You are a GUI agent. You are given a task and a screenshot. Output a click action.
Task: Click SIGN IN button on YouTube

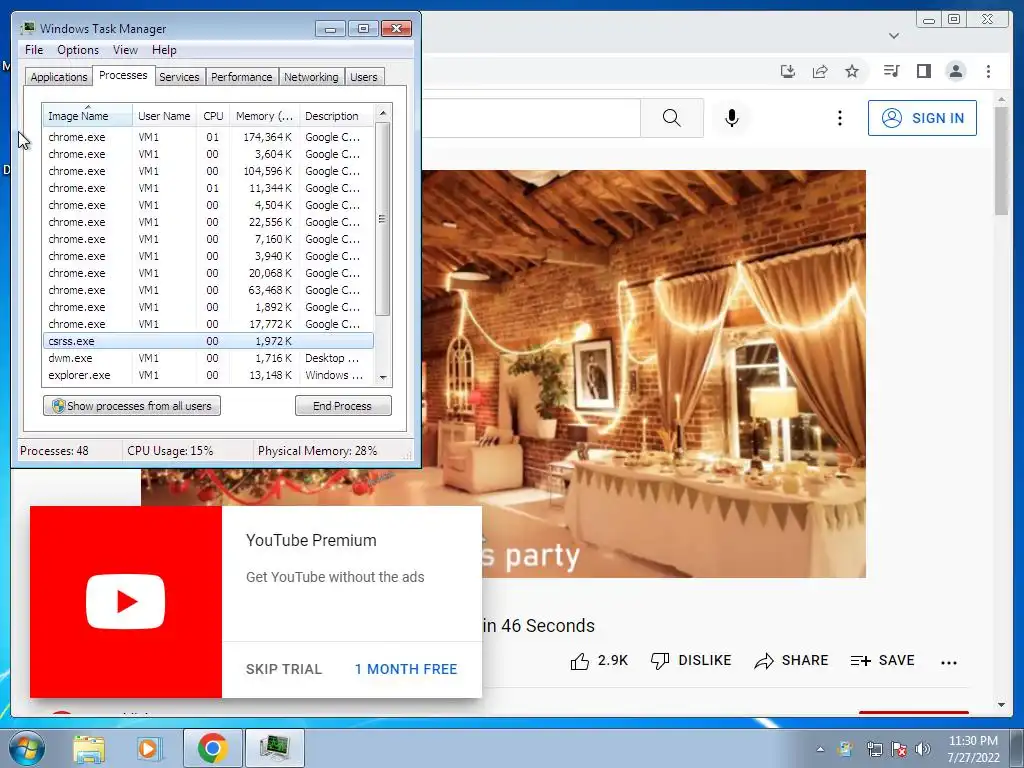tap(922, 118)
